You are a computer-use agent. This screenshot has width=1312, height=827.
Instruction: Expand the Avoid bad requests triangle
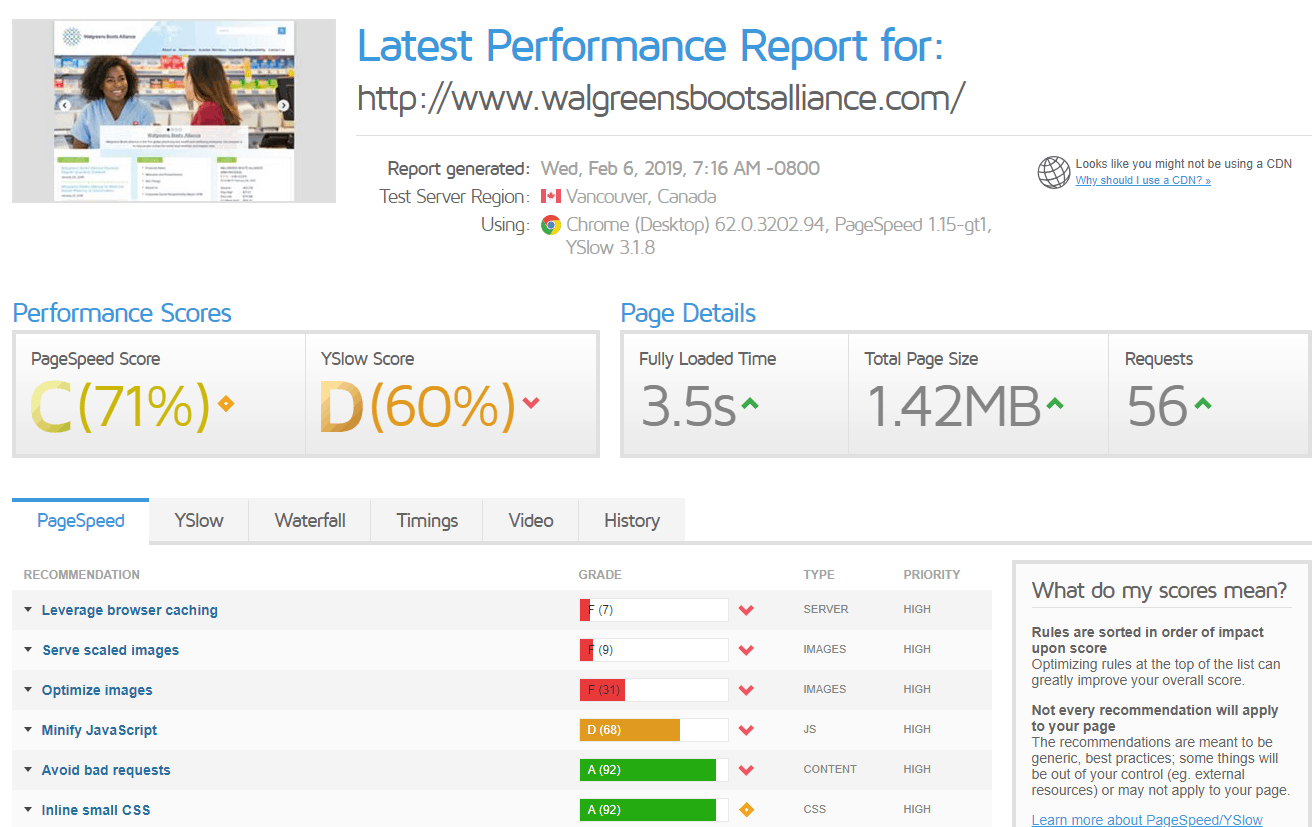[28, 769]
